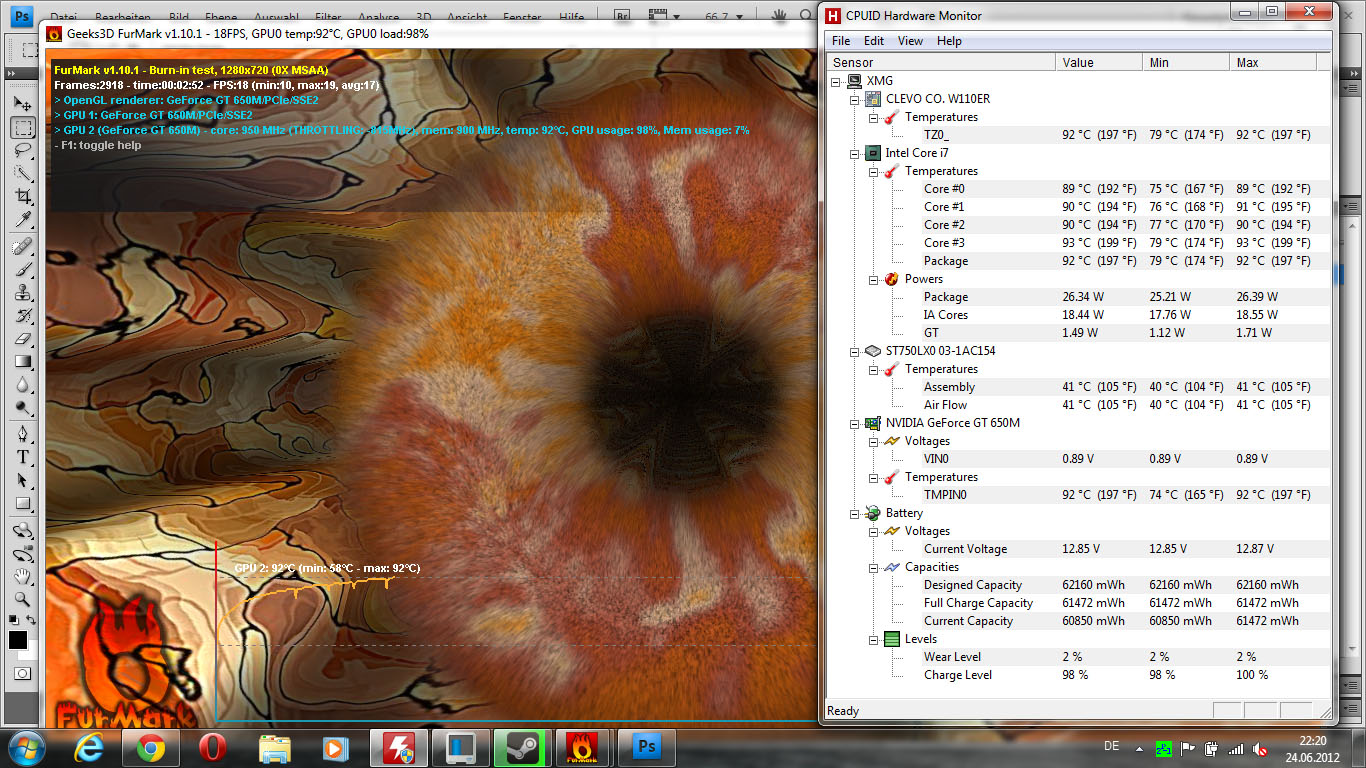Open the Windows Start menu

(25, 748)
